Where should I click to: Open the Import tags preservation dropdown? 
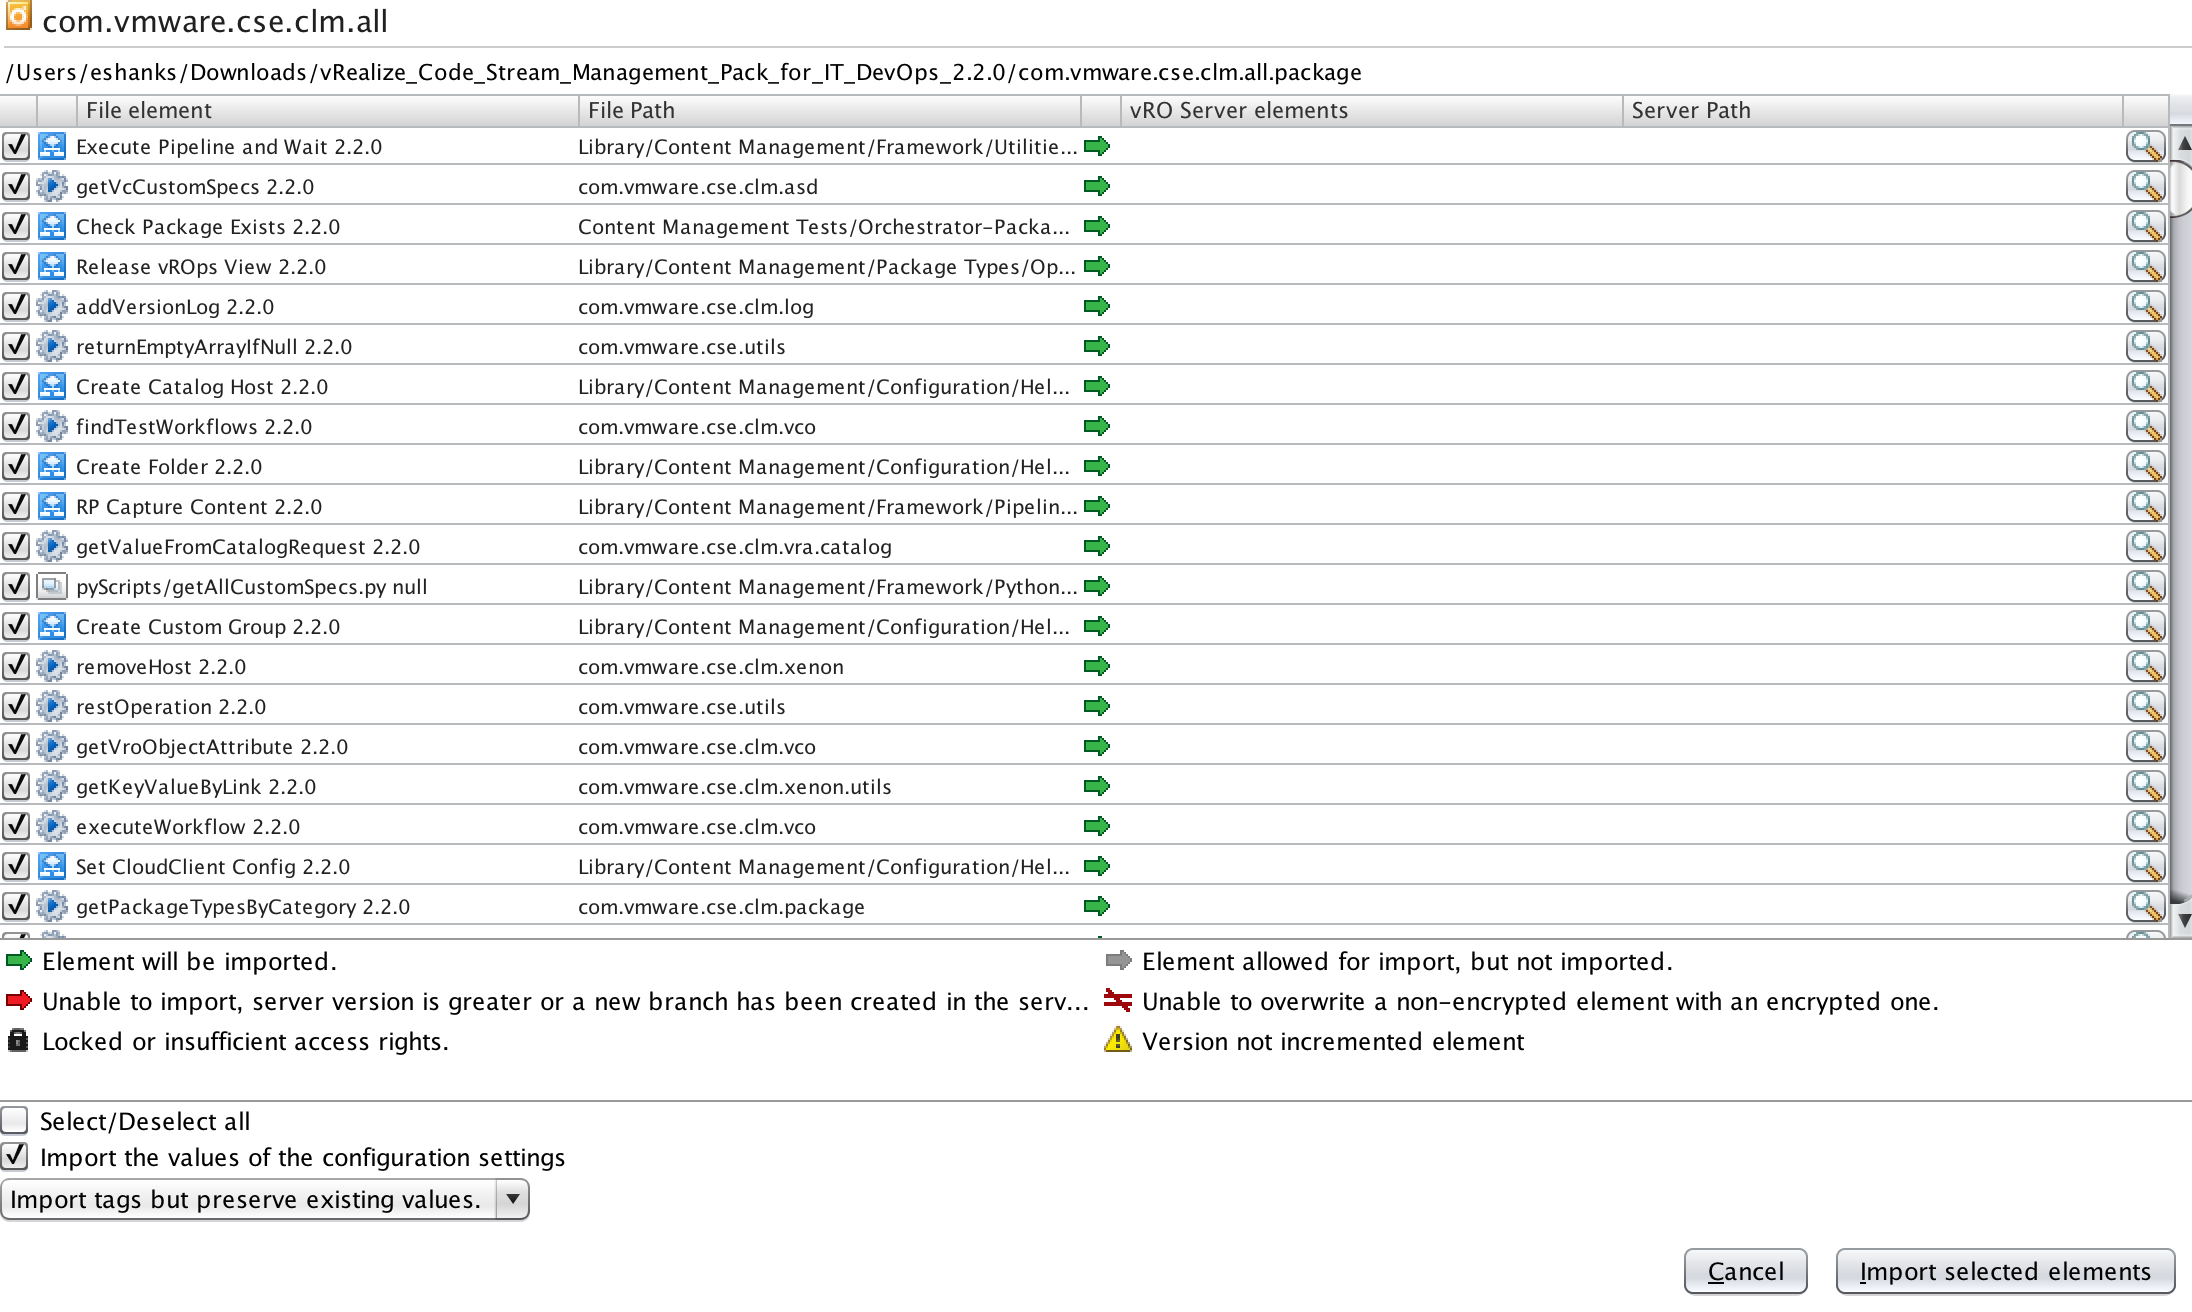point(248,1199)
